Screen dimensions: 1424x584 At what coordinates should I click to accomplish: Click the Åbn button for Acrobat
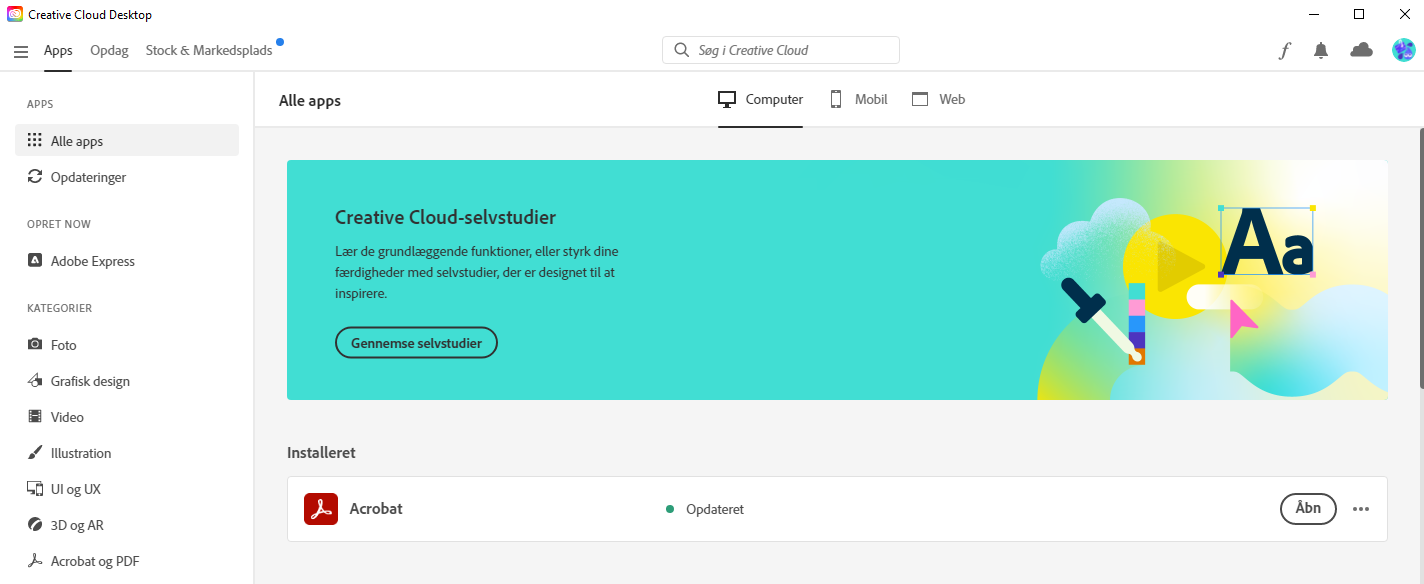tap(1308, 509)
